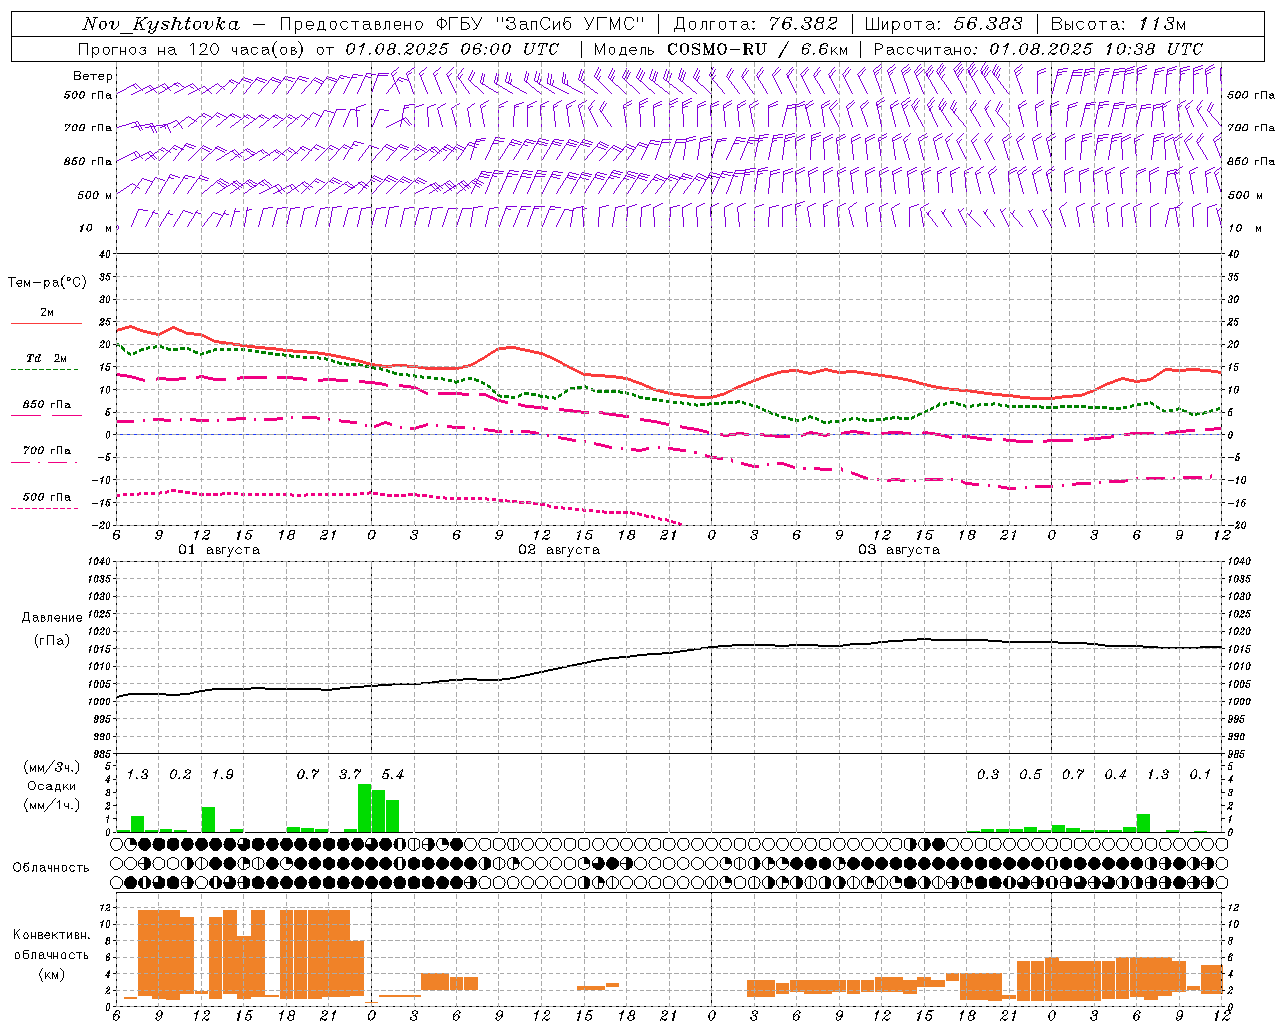Click the 01 августа date label
1280x1024 pixels.
219,550
